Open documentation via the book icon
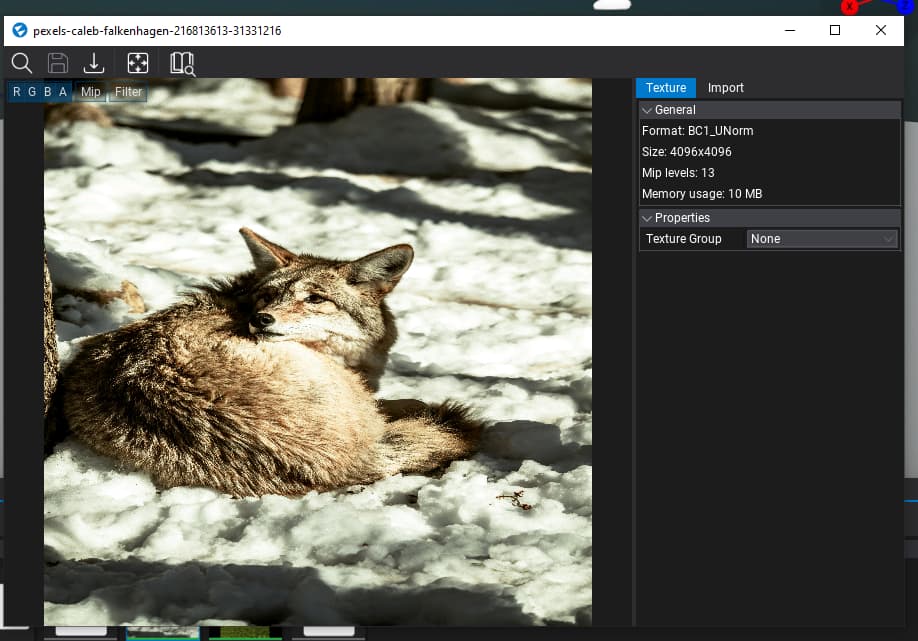The image size is (918, 641). click(182, 64)
